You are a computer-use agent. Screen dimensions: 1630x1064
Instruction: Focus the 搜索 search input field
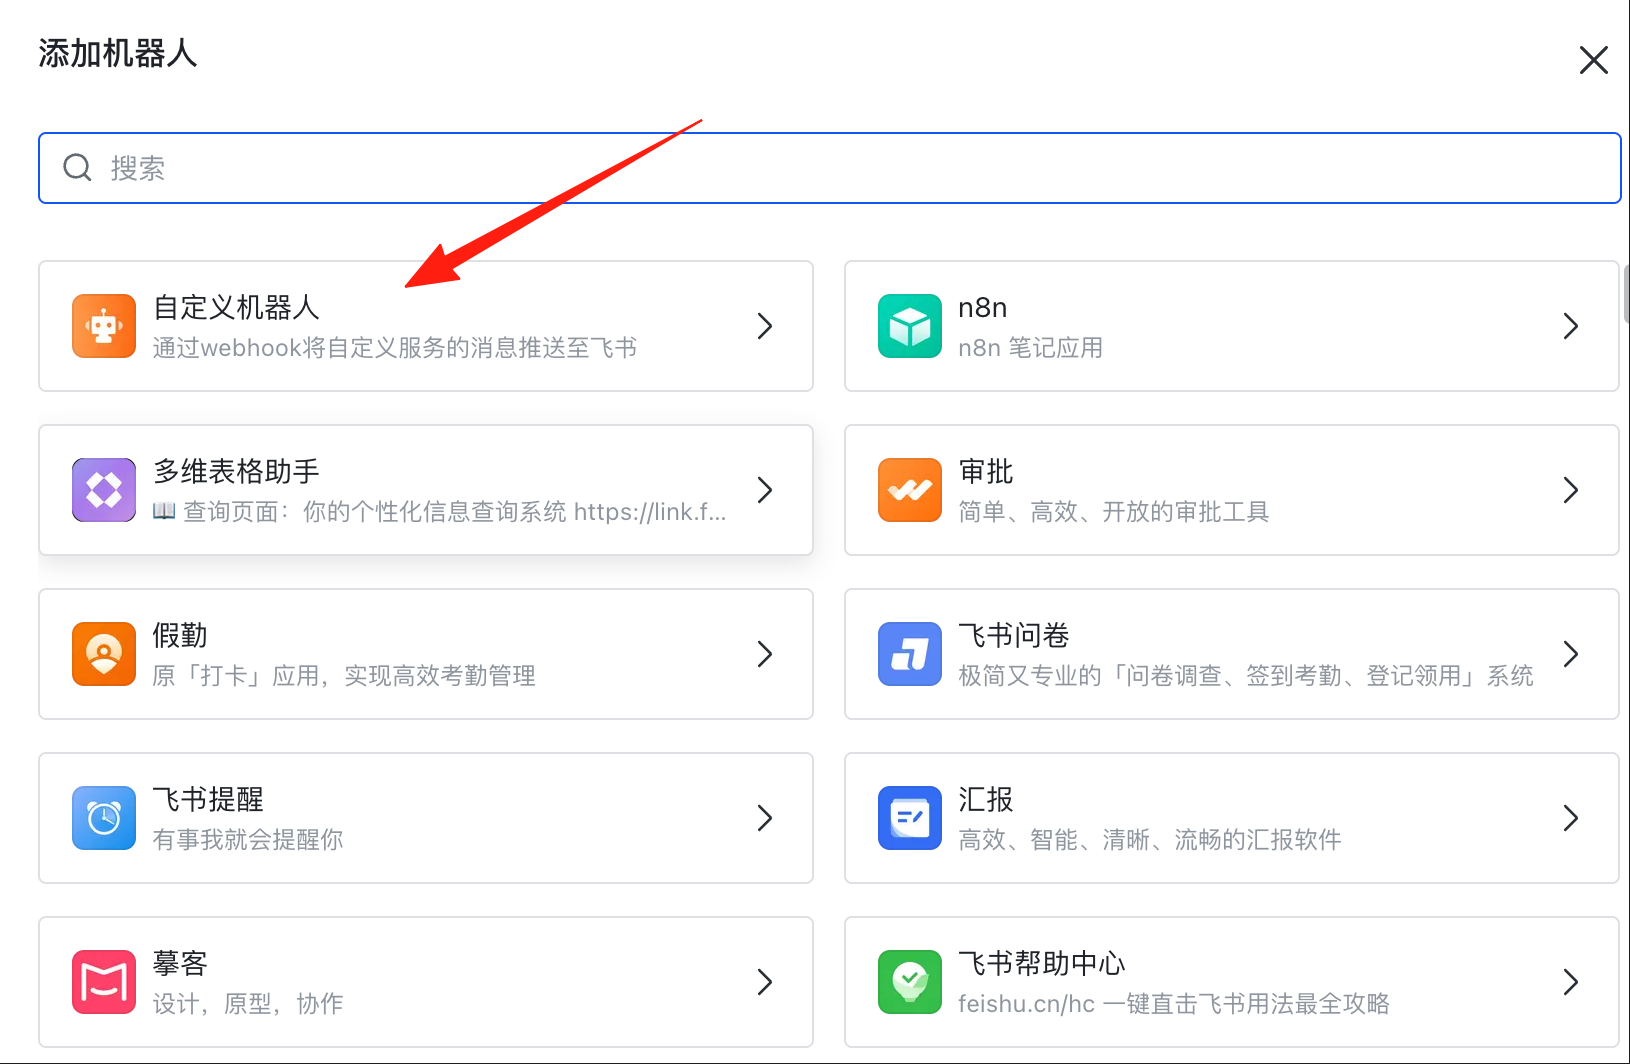(x=830, y=168)
